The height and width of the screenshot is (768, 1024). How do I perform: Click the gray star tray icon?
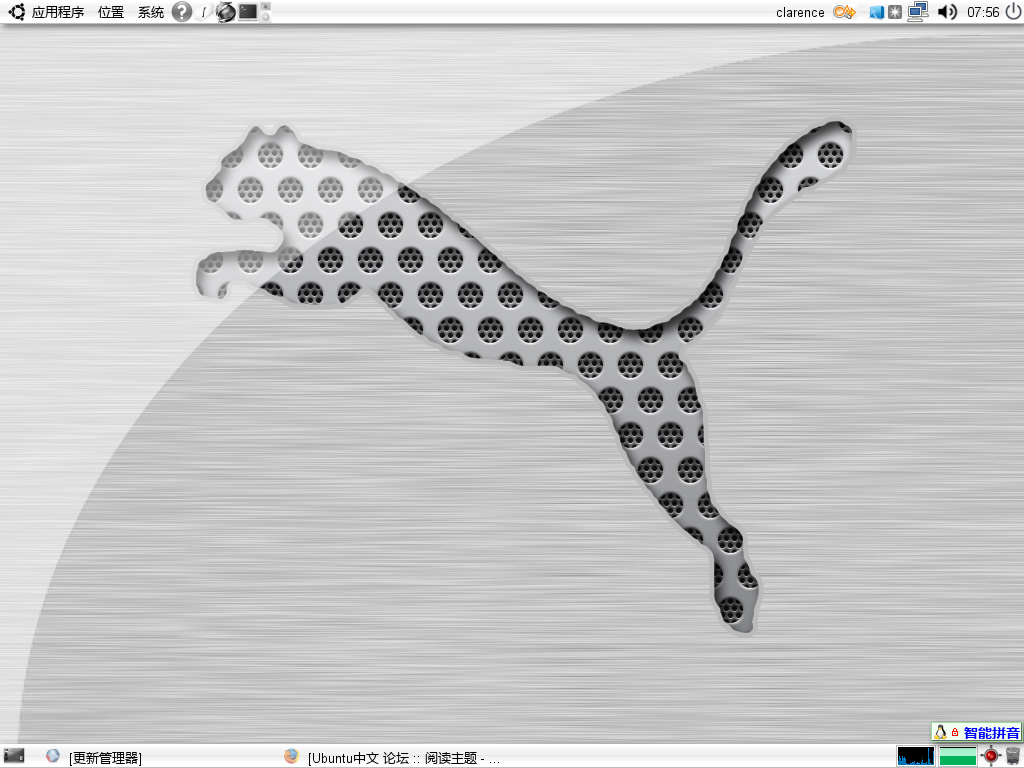tap(895, 12)
